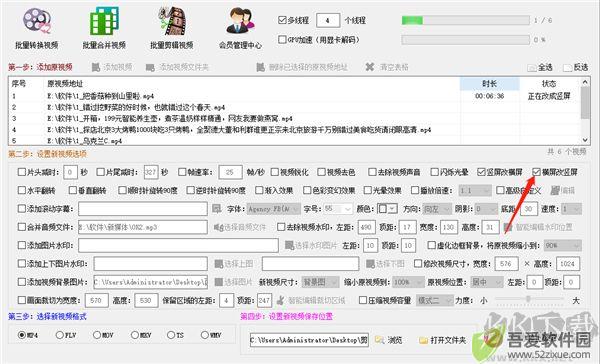The image size is (600, 364).
Task: Click 智能编辑水印位置 icon
Action: click(508, 227)
